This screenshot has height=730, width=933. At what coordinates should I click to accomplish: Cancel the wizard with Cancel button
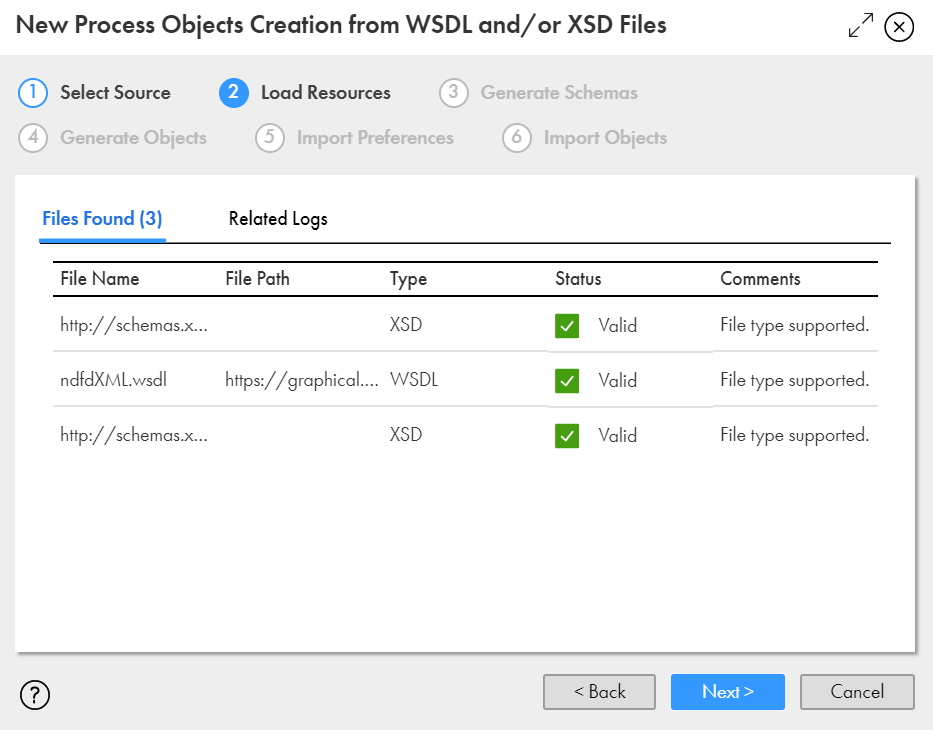coord(857,692)
